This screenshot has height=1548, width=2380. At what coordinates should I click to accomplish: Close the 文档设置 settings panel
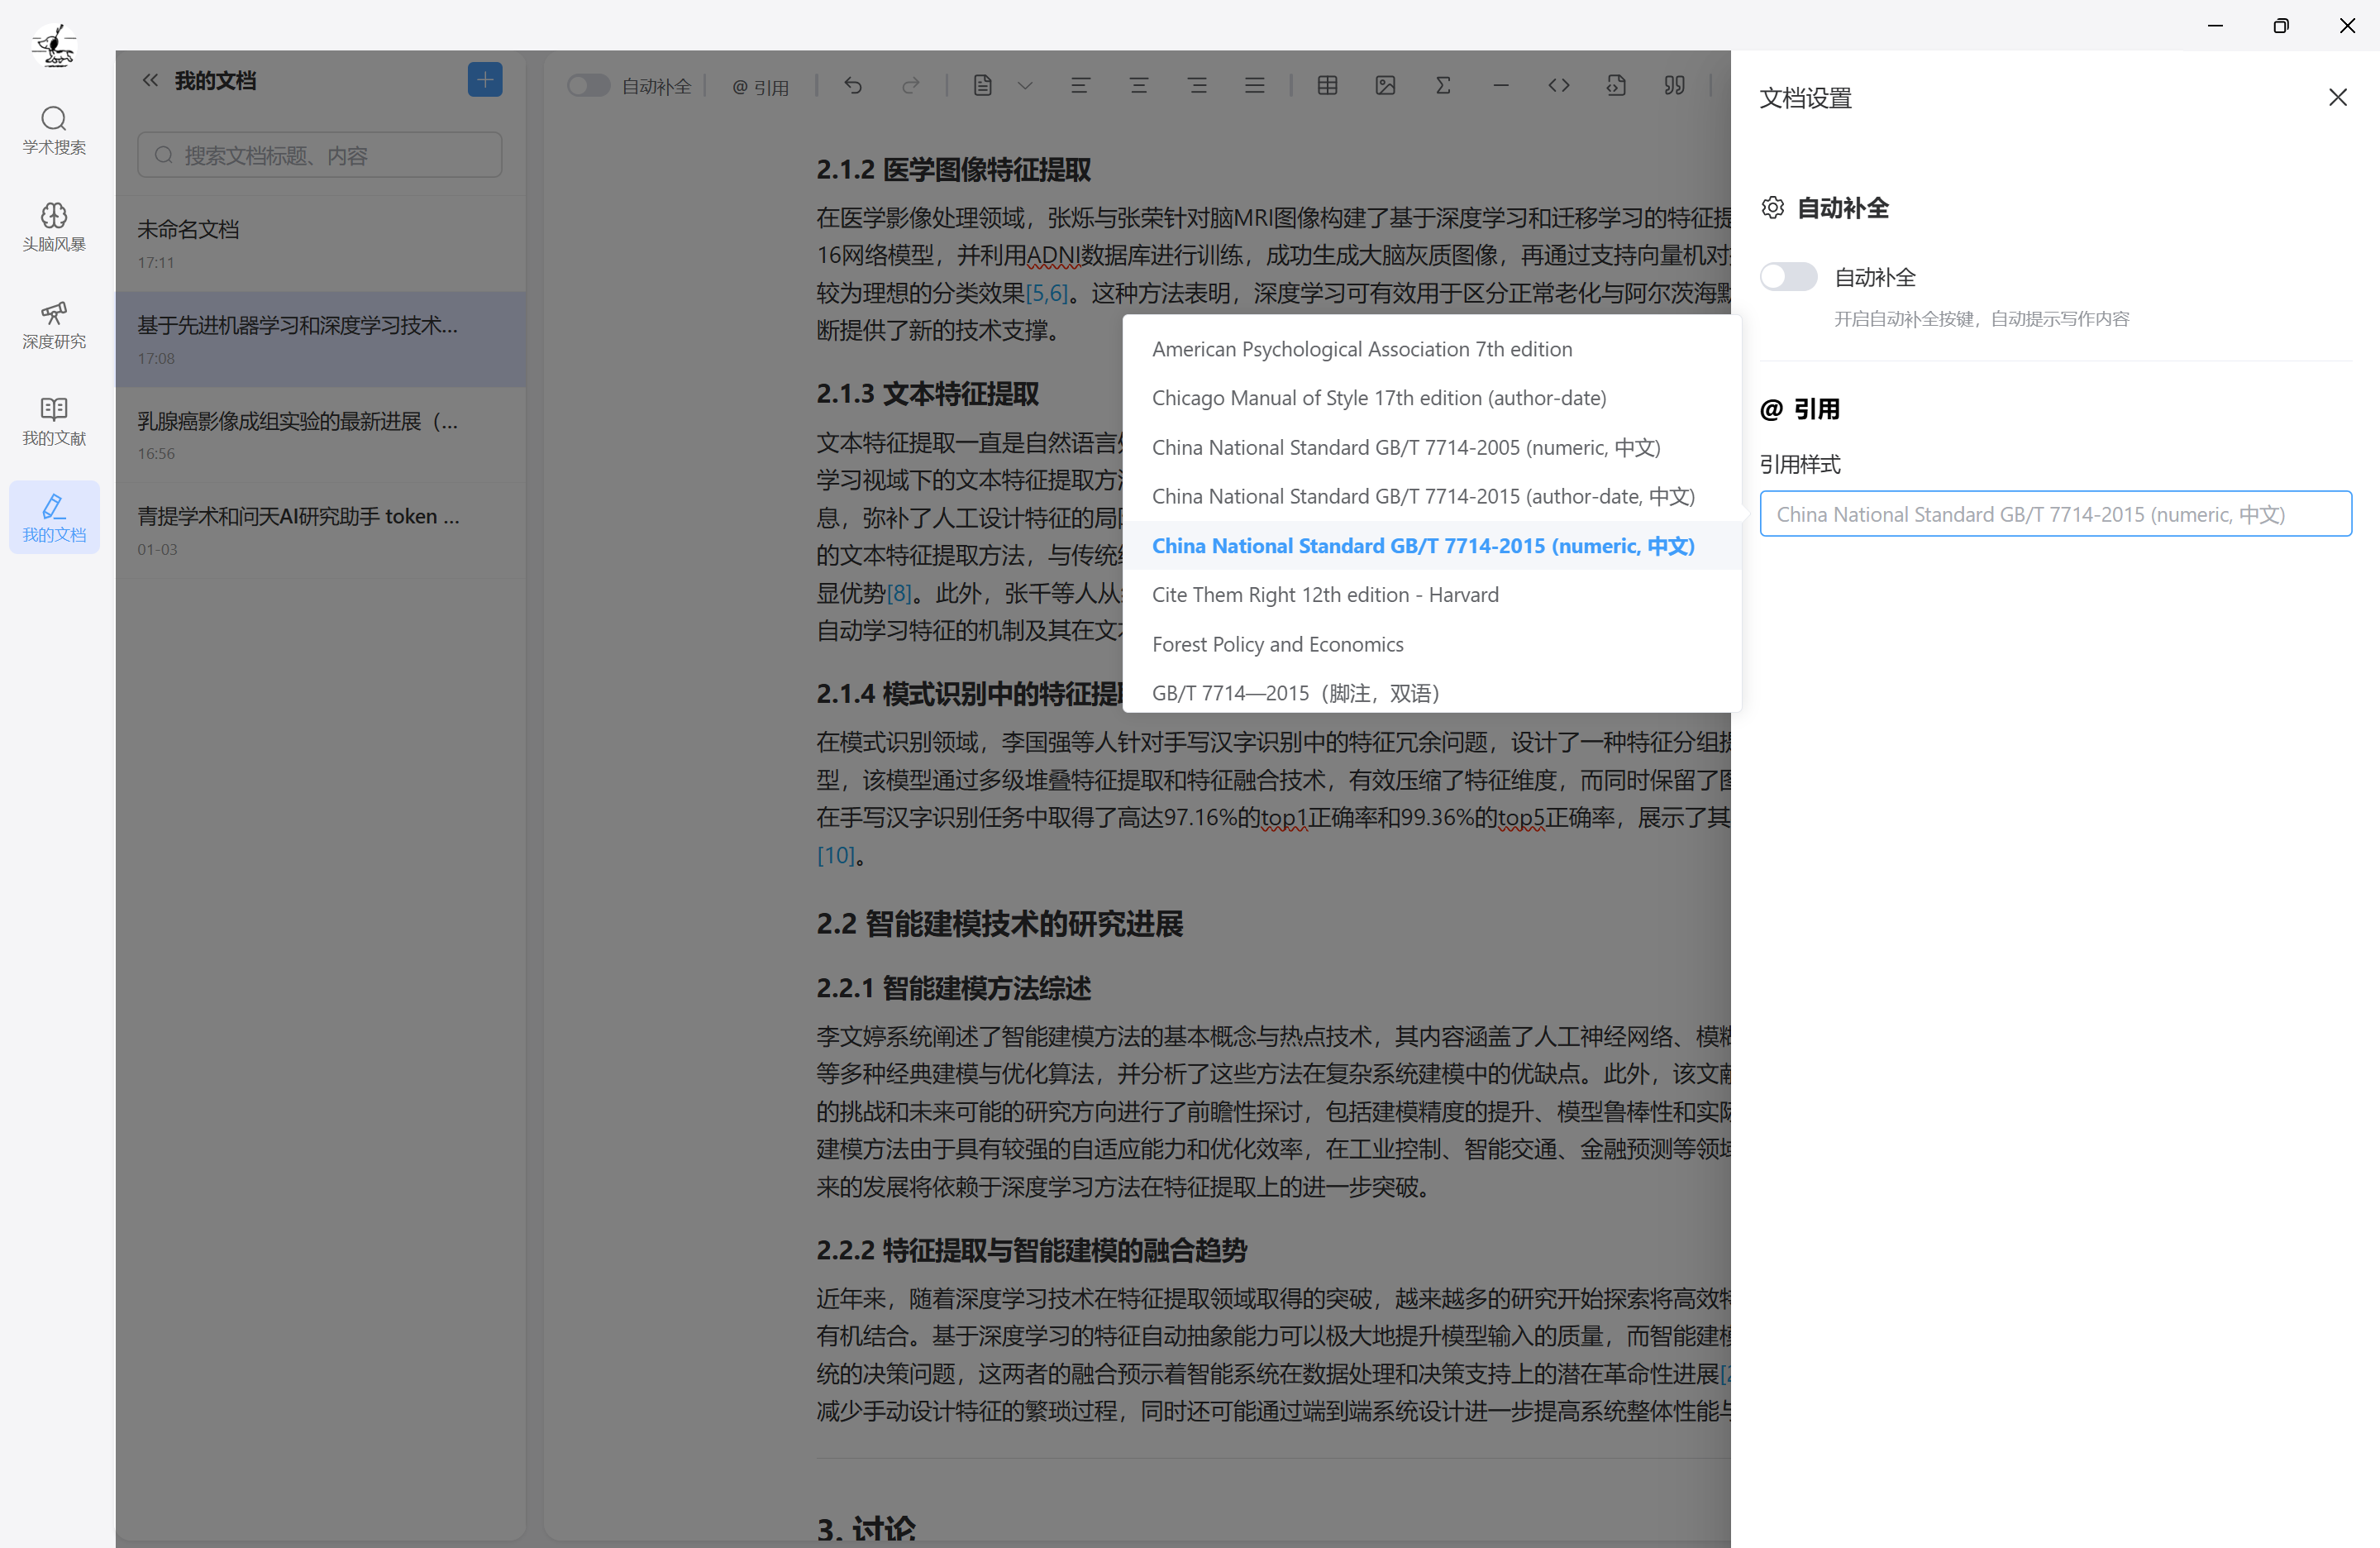pyautogui.click(x=2337, y=97)
